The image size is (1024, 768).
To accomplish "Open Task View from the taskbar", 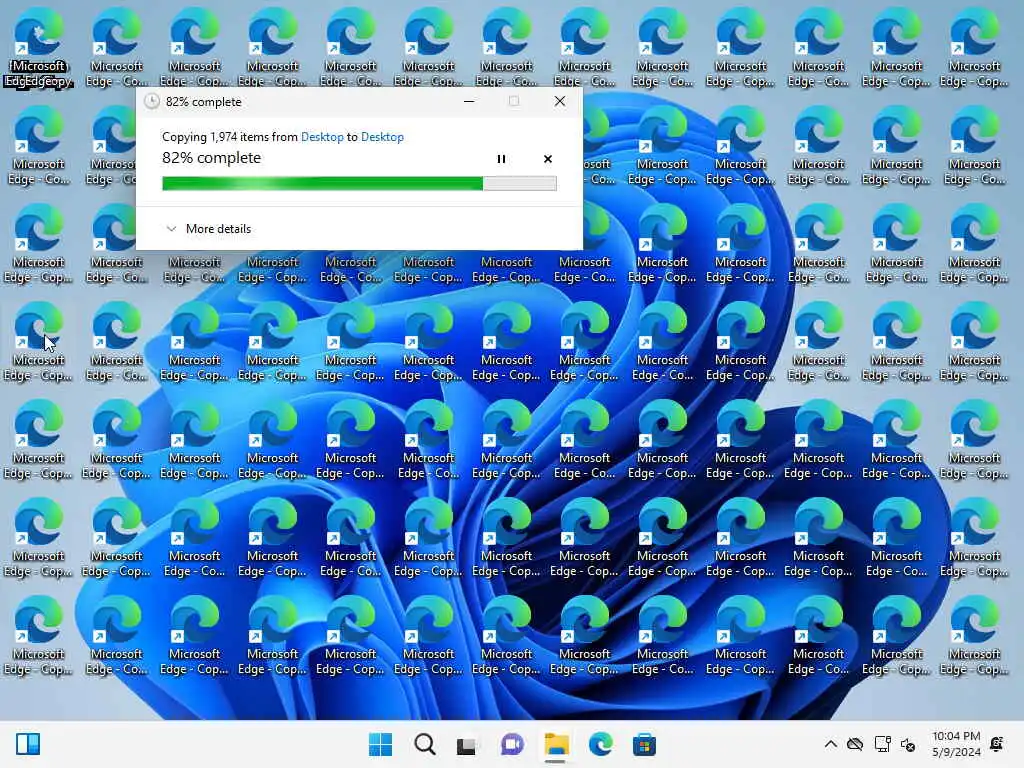I will pos(466,744).
